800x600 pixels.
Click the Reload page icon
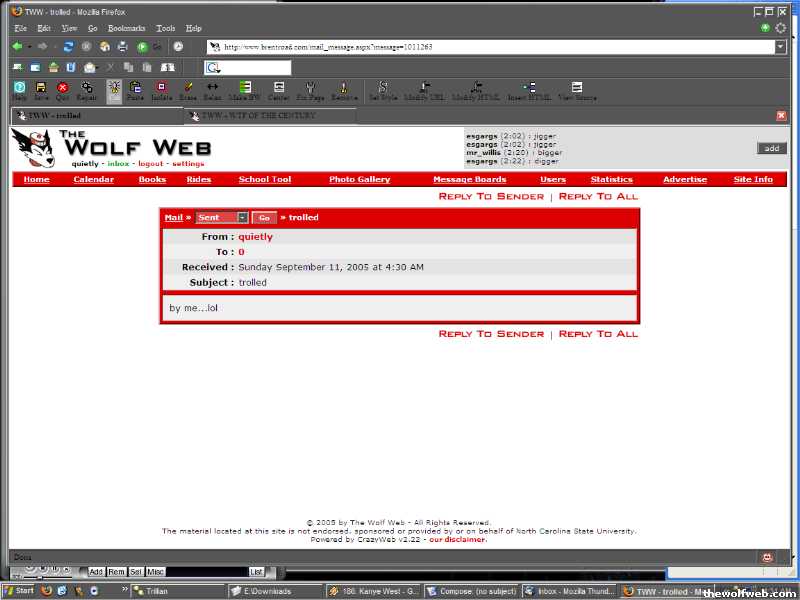click(x=68, y=47)
